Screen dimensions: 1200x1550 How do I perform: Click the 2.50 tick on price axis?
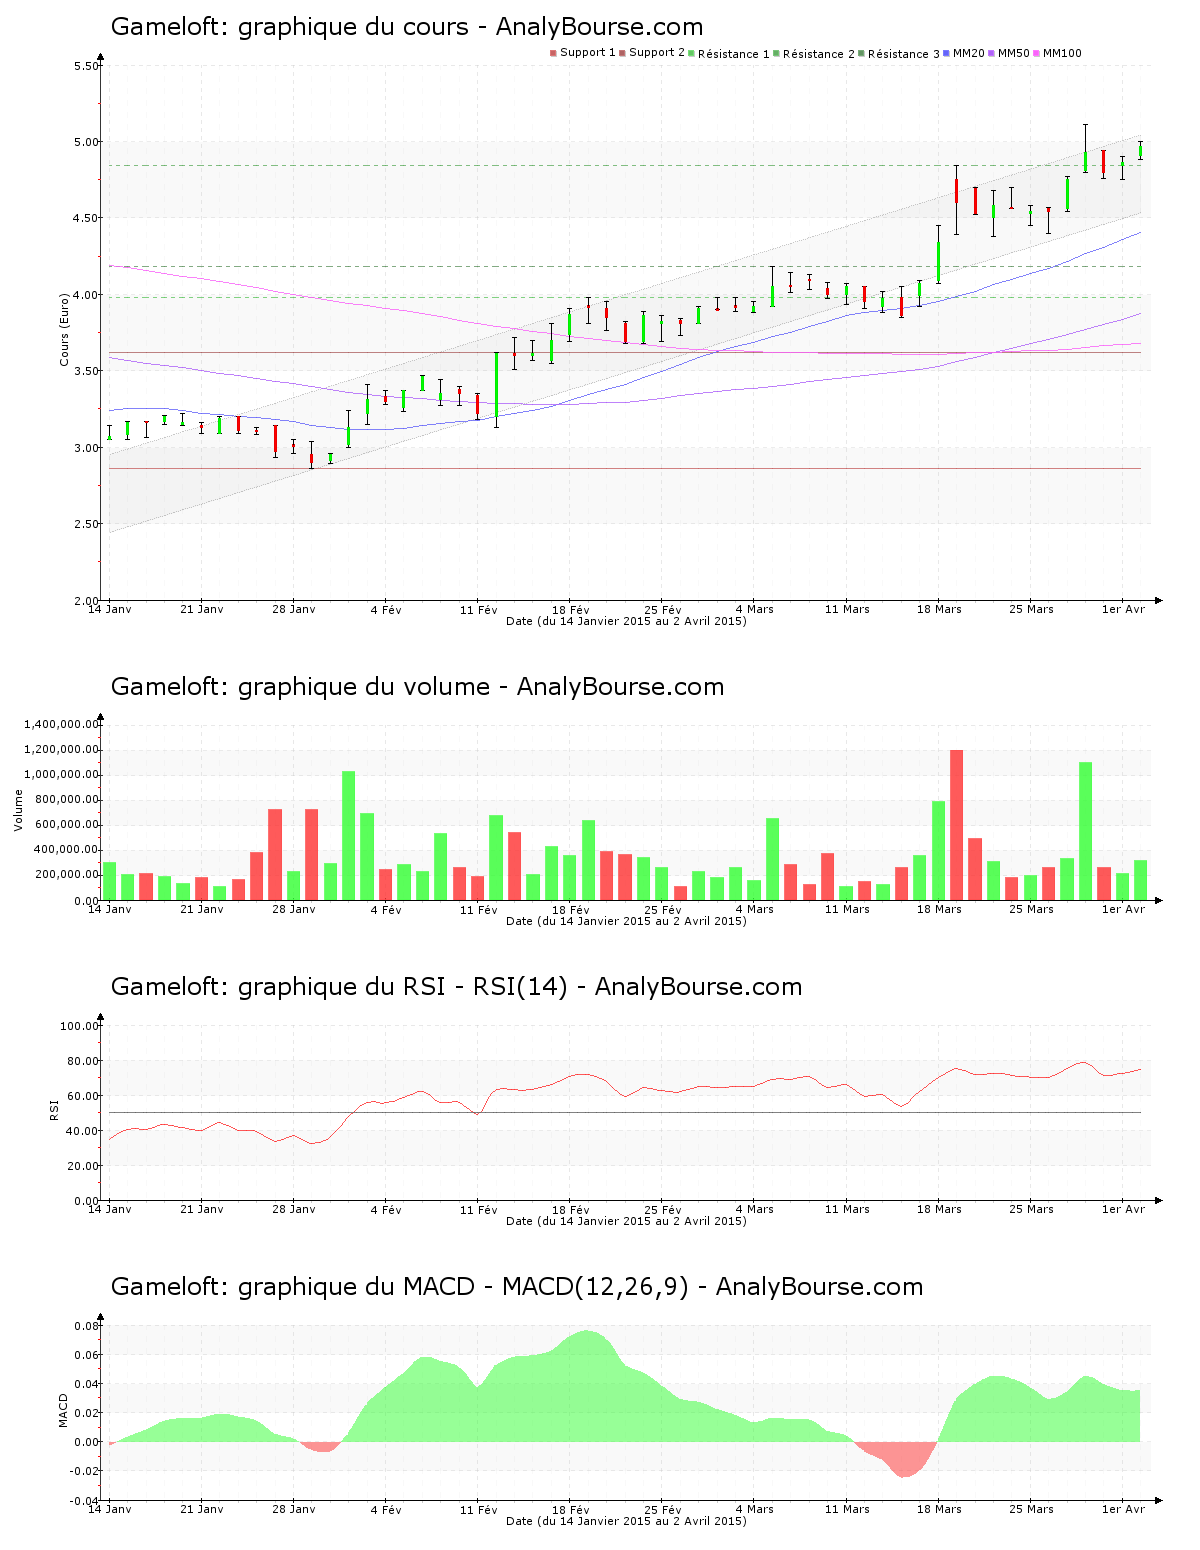click(x=87, y=524)
